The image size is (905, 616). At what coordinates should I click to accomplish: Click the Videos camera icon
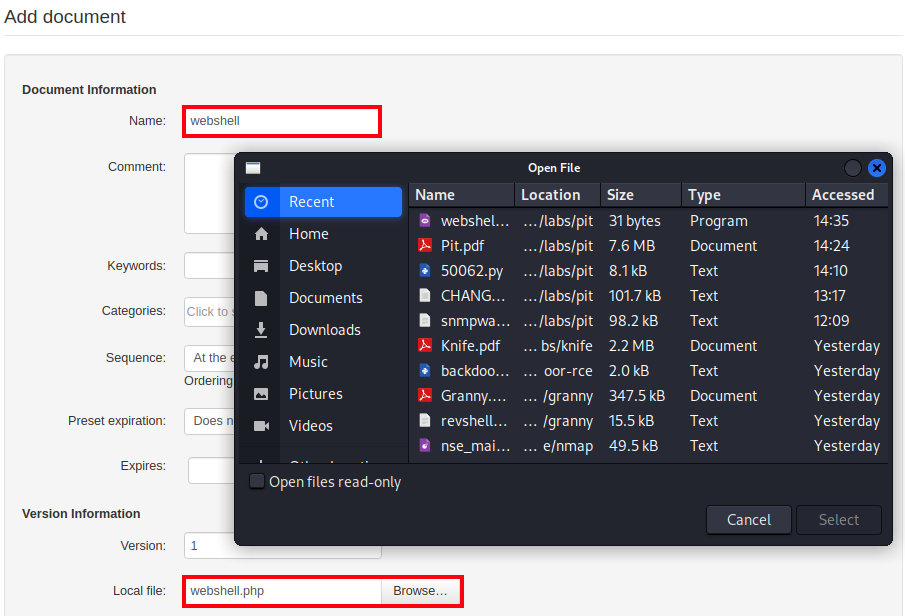click(261, 425)
